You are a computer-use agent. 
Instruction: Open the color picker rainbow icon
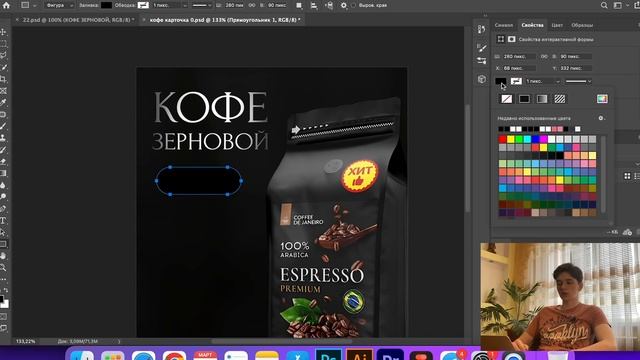pos(602,99)
